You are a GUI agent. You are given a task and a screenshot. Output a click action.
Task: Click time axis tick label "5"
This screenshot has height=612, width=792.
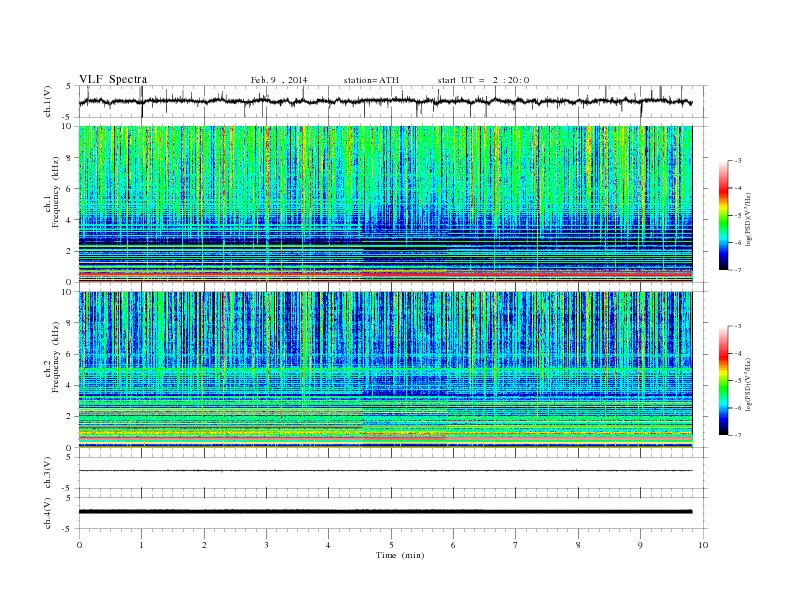click(391, 545)
